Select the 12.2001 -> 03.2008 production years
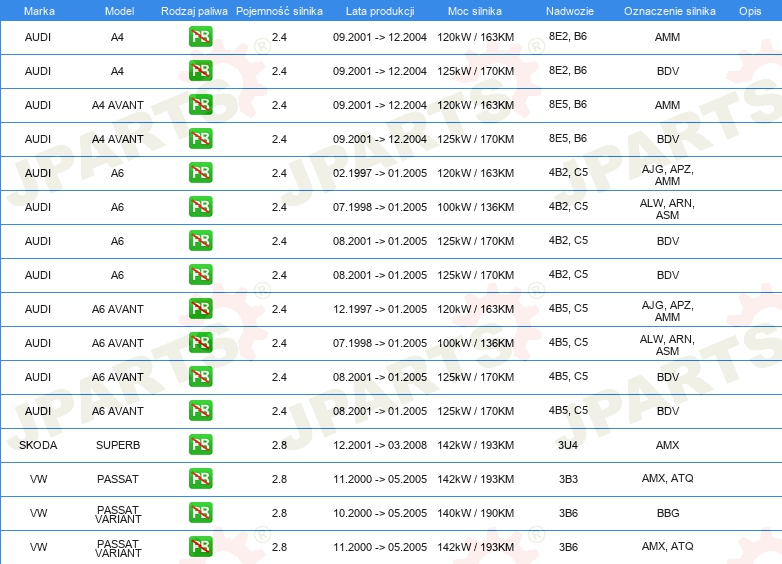The image size is (782, 564). tap(380, 445)
